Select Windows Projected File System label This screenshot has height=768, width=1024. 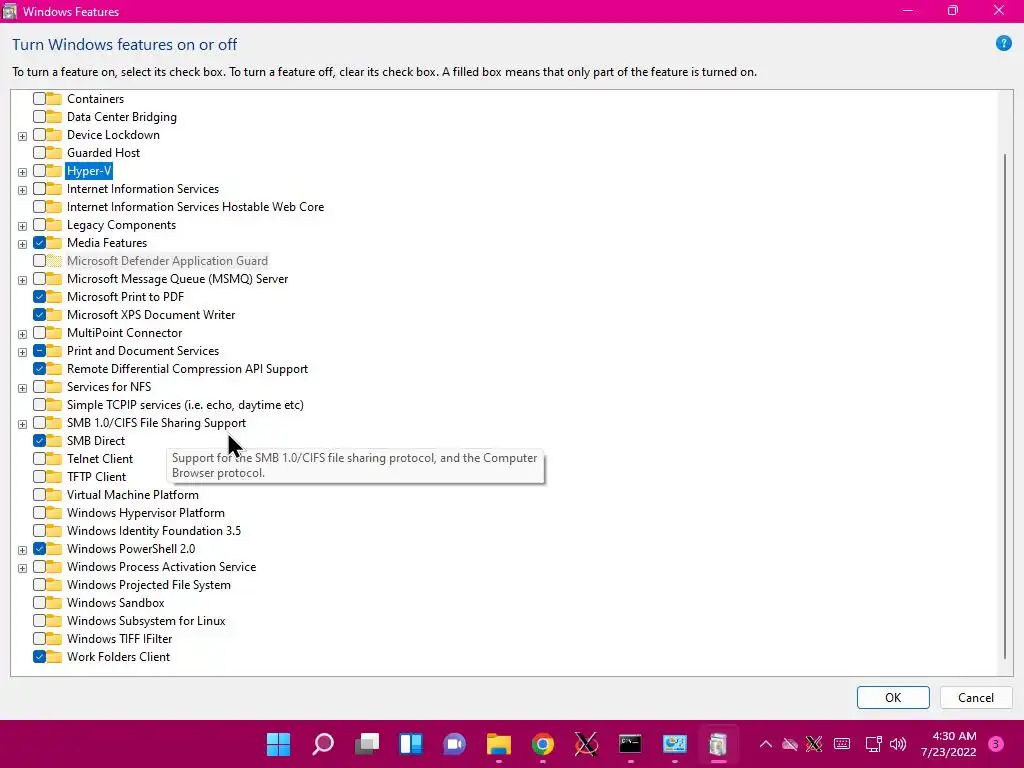coord(148,585)
